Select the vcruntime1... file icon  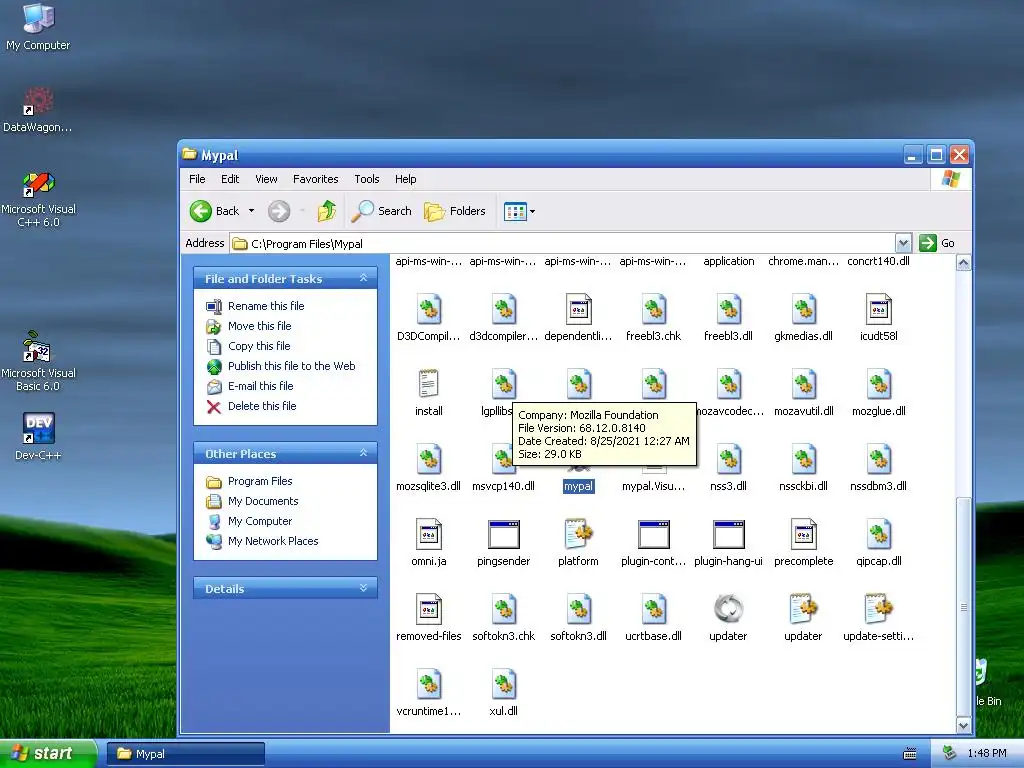click(428, 684)
